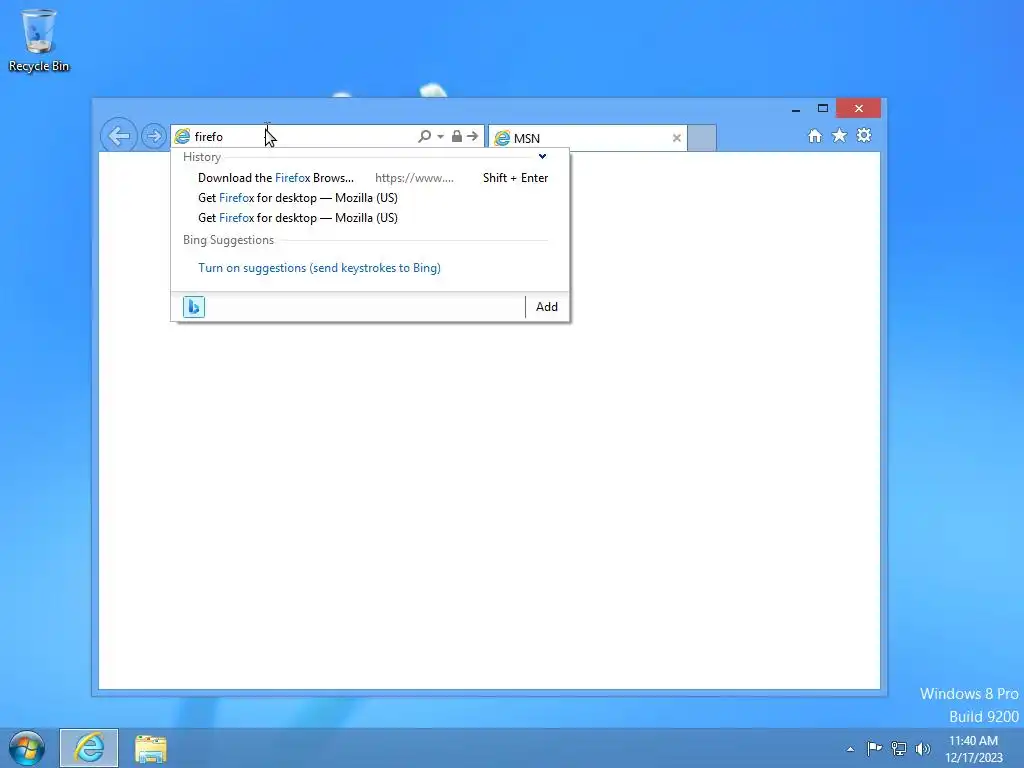This screenshot has width=1024, height=768.
Task: Click the Internet Explorer page icon in address bar
Action: (183, 136)
